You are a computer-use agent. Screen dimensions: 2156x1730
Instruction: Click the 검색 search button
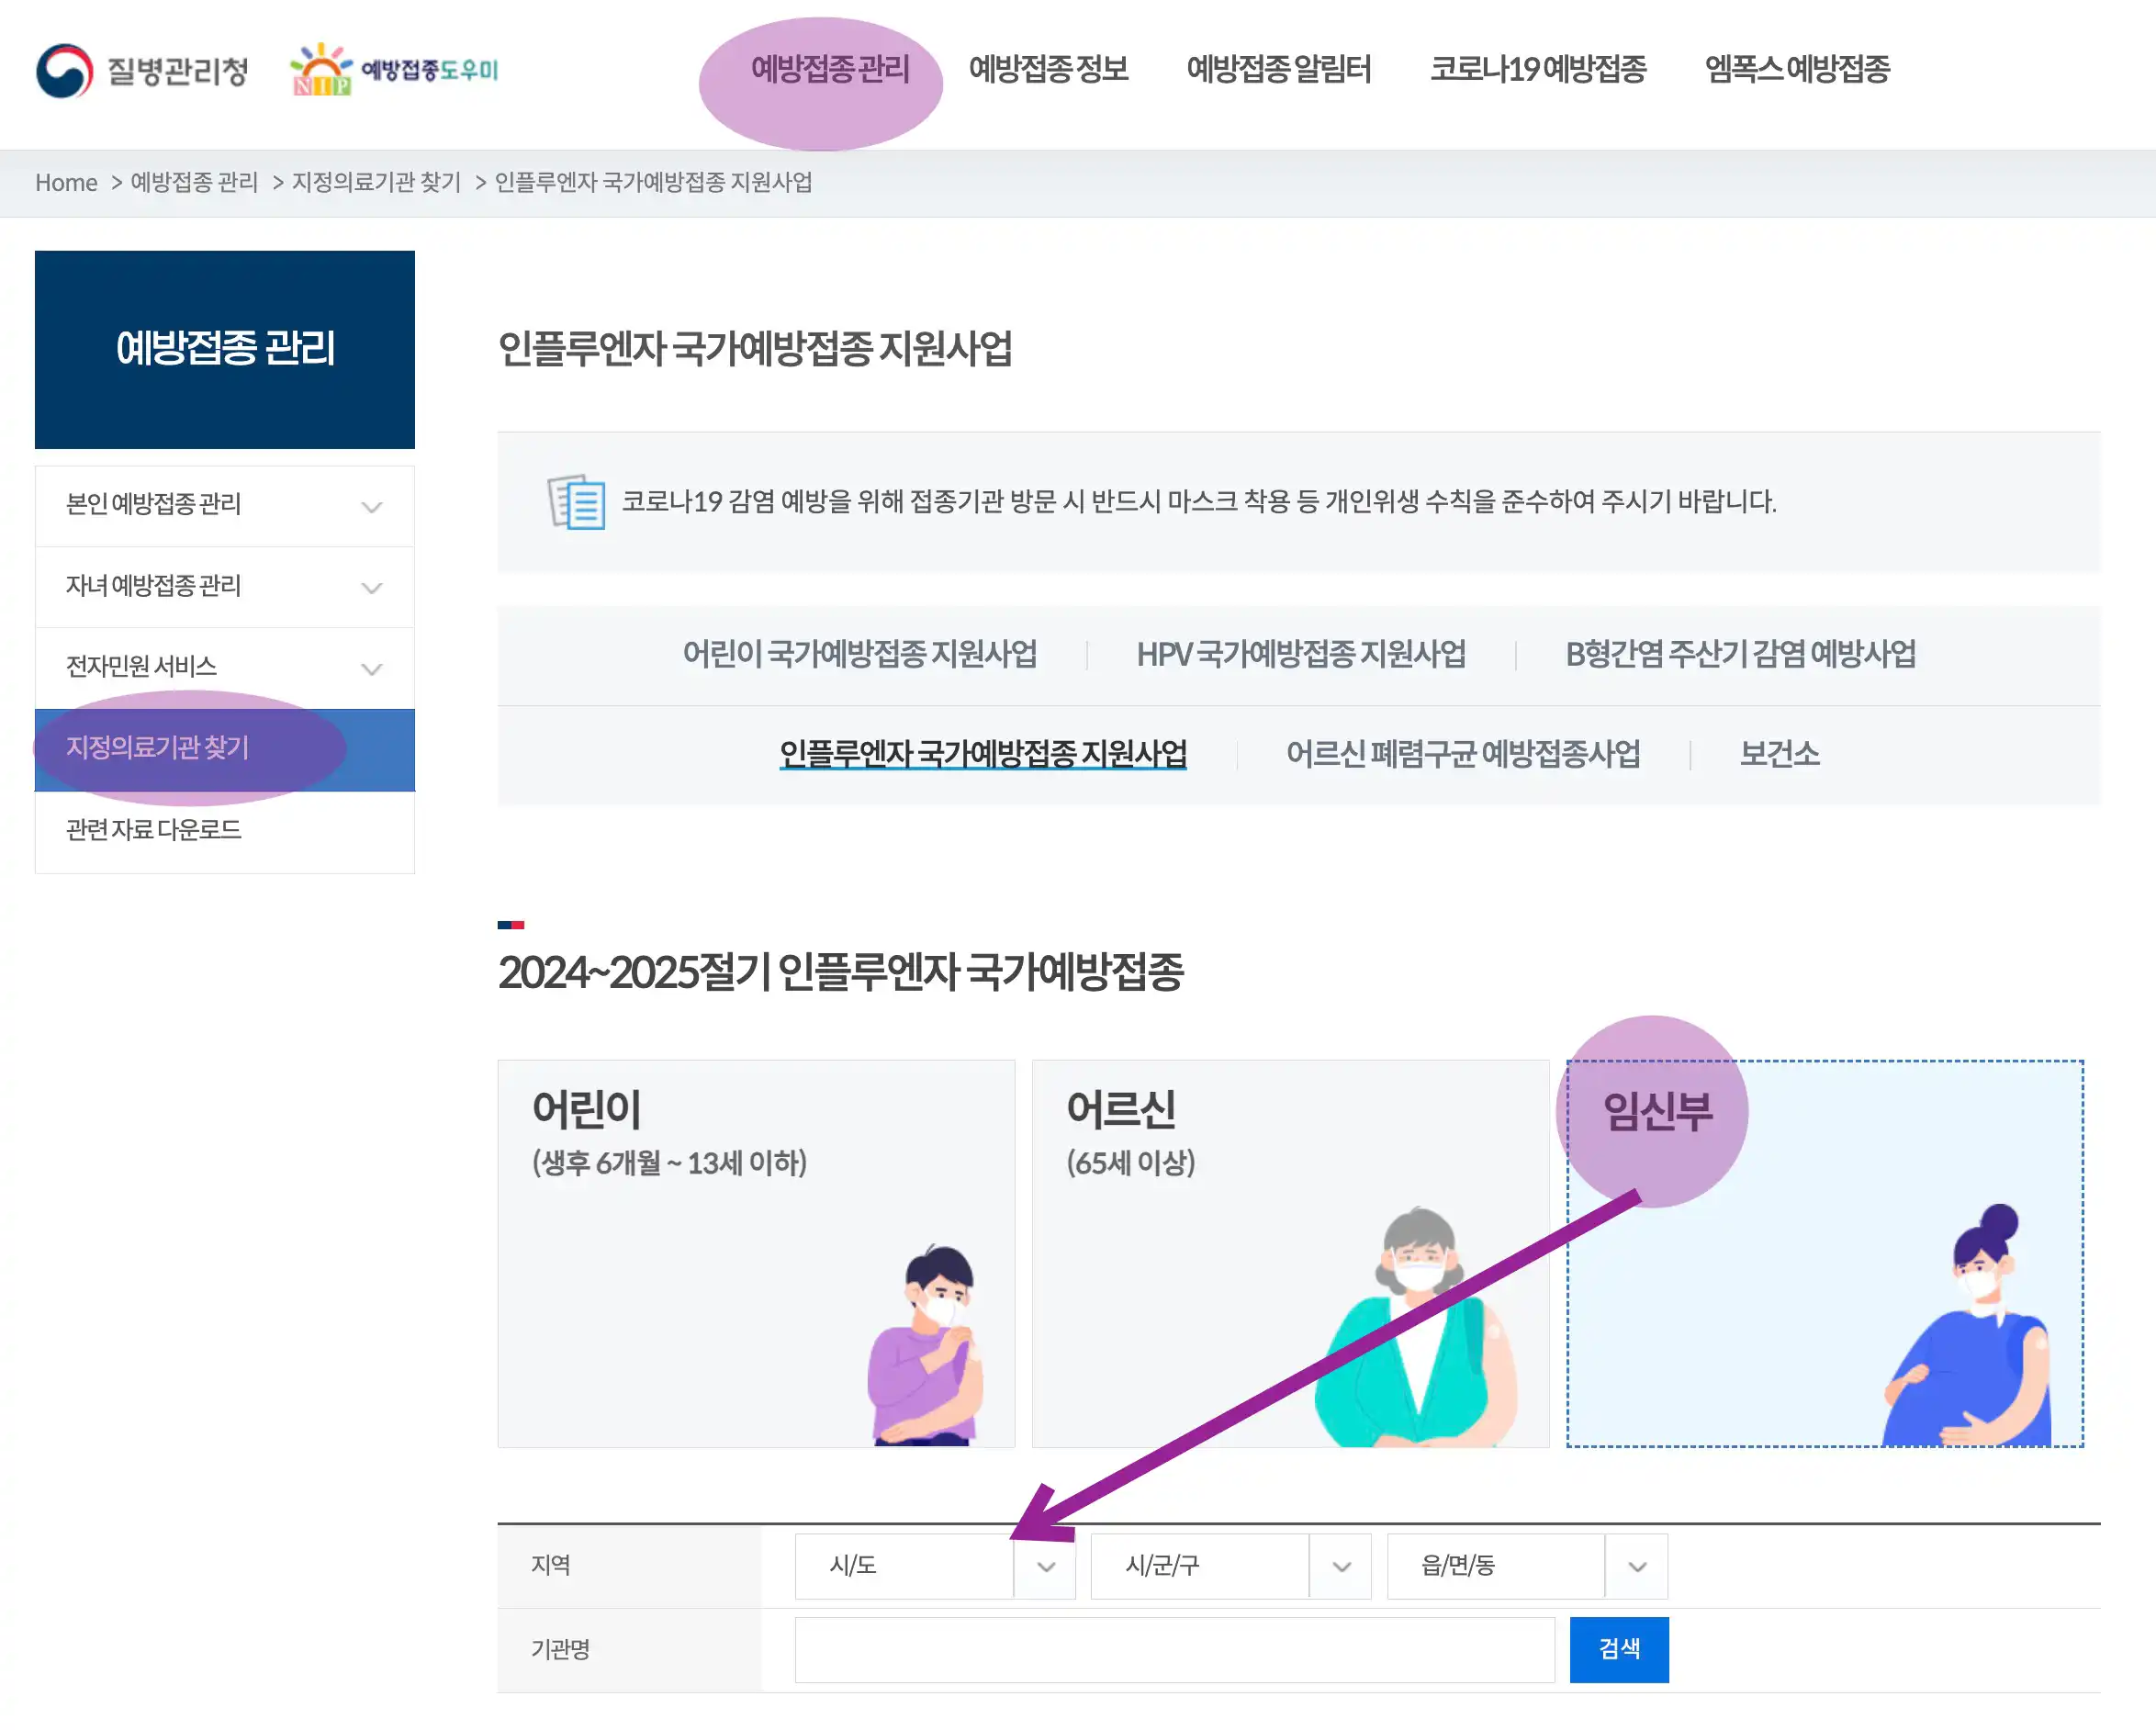[x=1619, y=1650]
